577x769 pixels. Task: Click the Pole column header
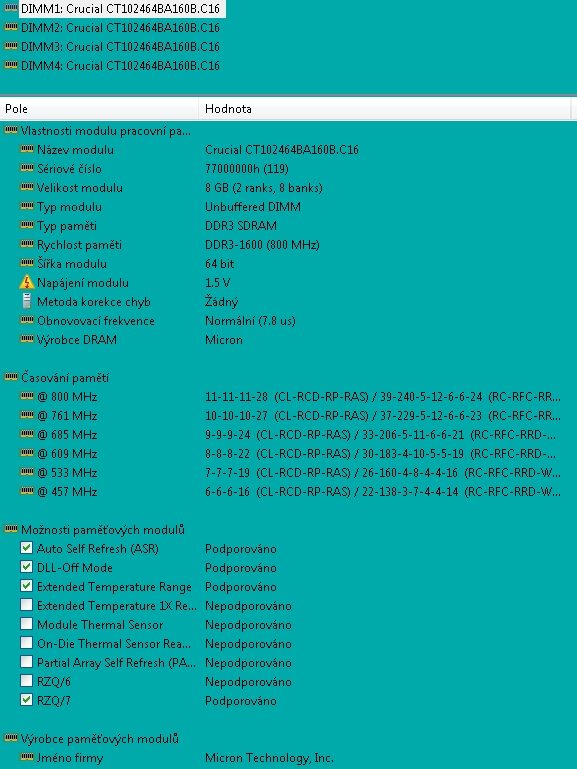coord(99,108)
